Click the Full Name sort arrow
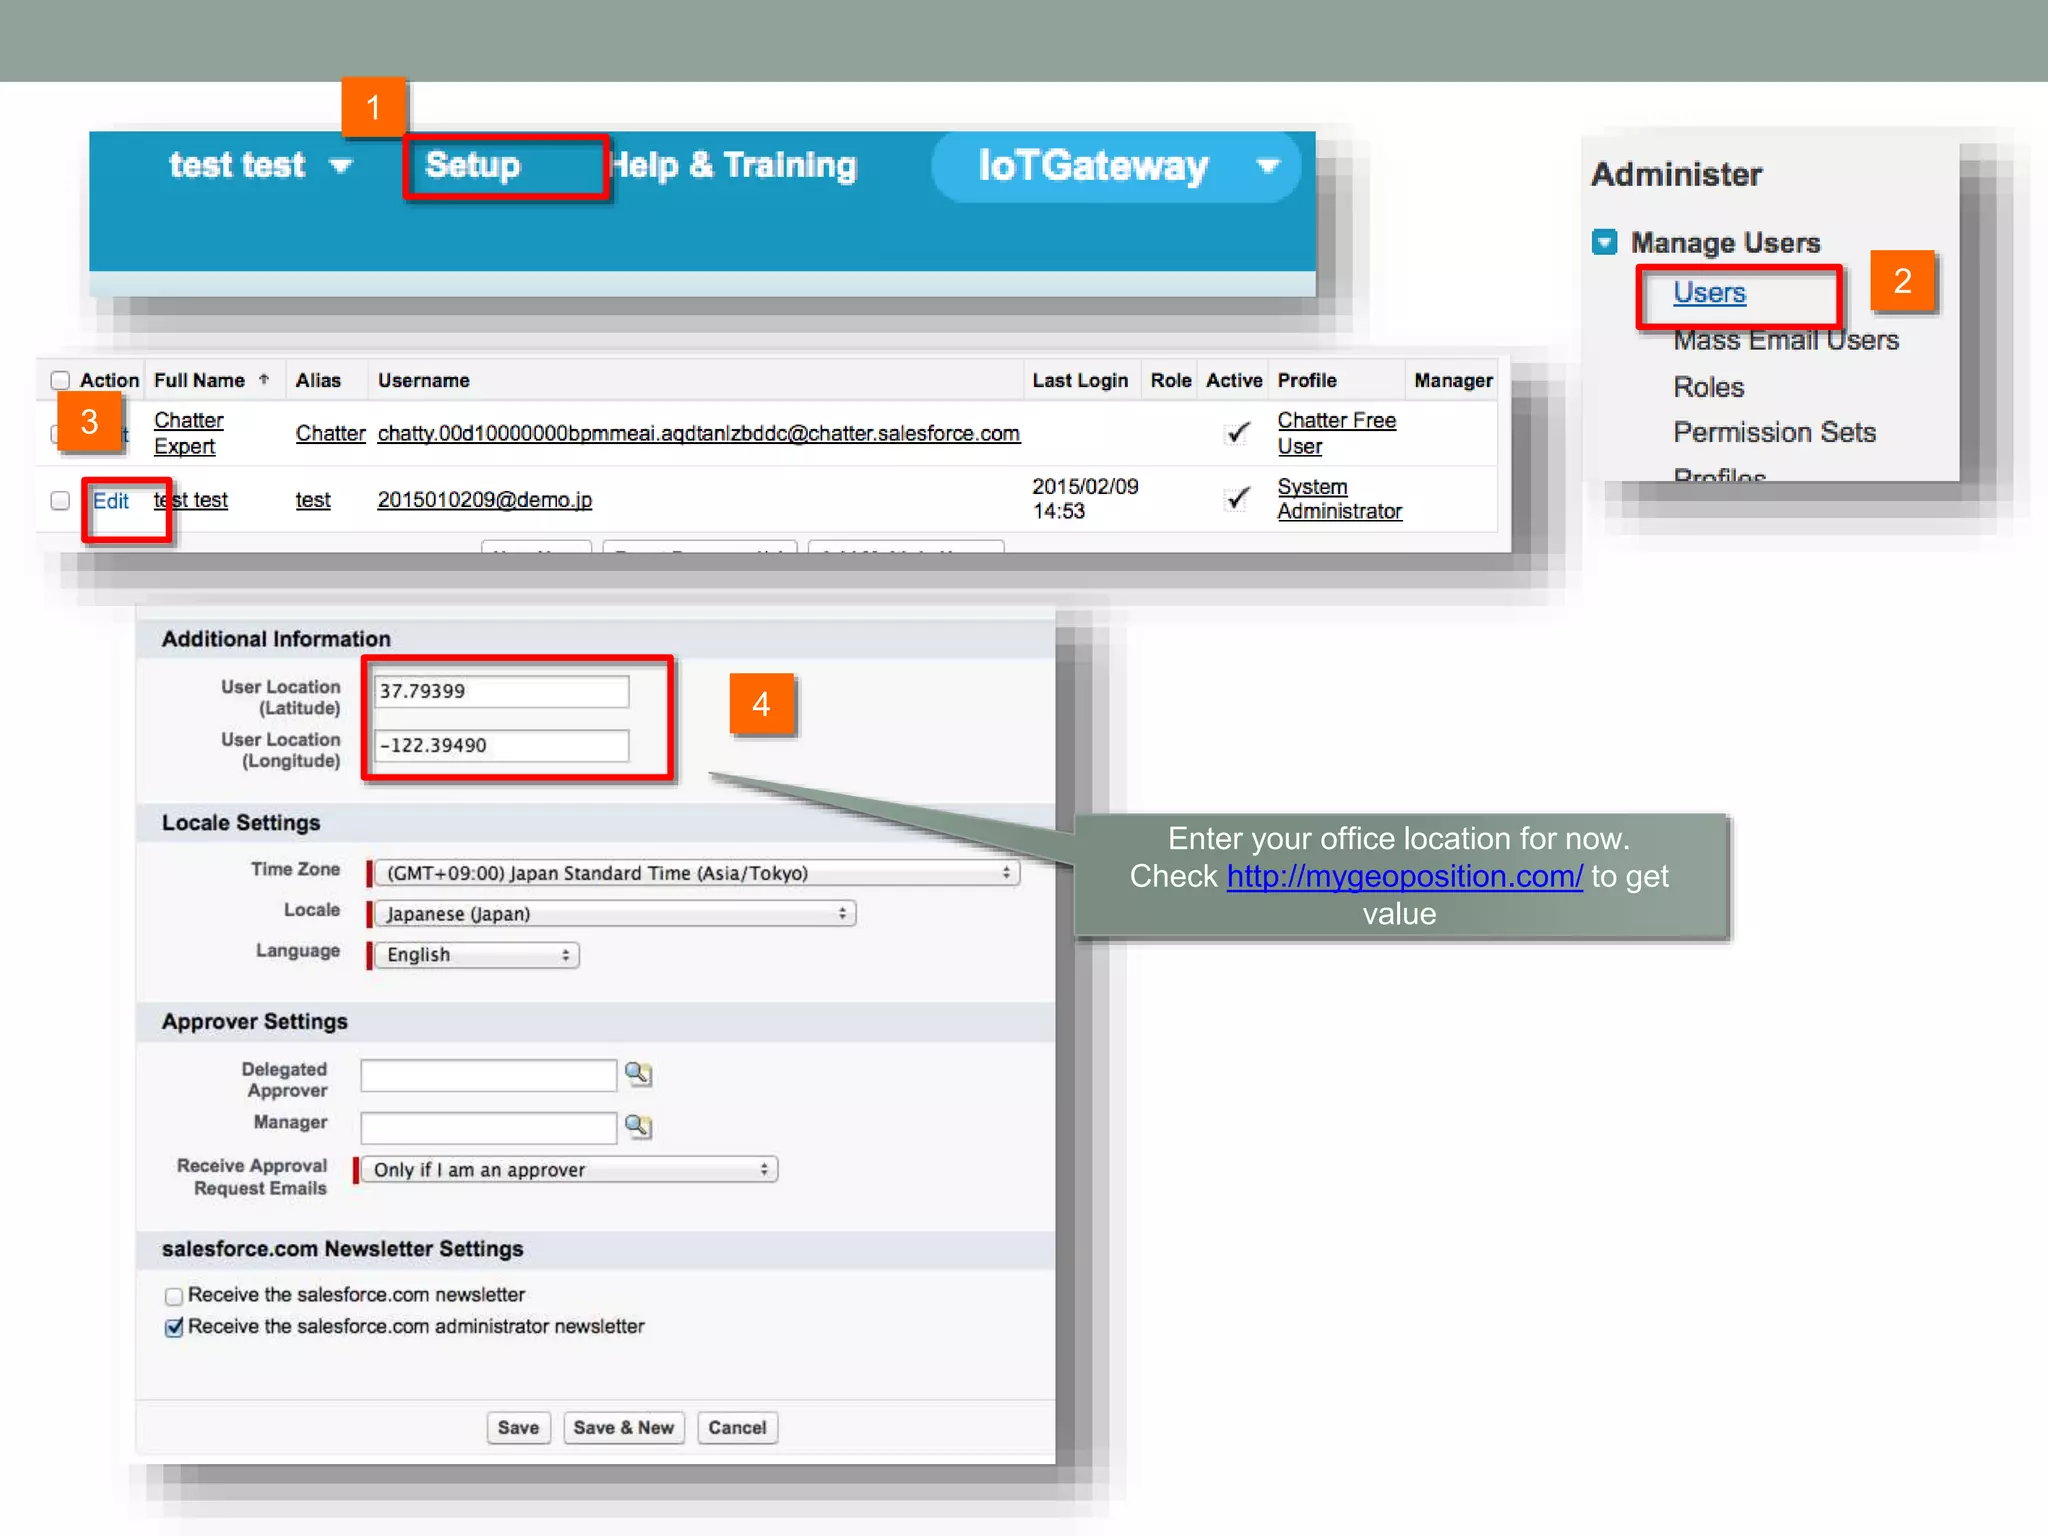Screen dimensions: 2048x1536 pyautogui.click(x=264, y=380)
